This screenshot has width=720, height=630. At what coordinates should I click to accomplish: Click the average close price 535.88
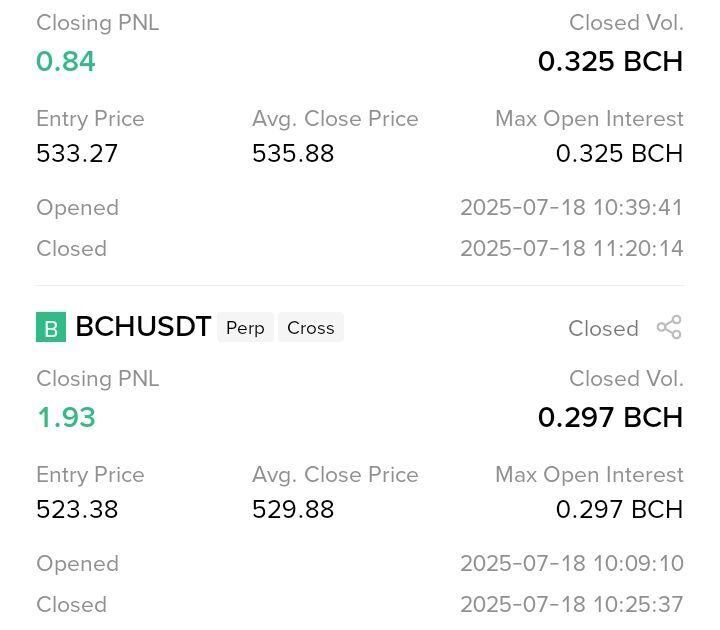click(293, 153)
